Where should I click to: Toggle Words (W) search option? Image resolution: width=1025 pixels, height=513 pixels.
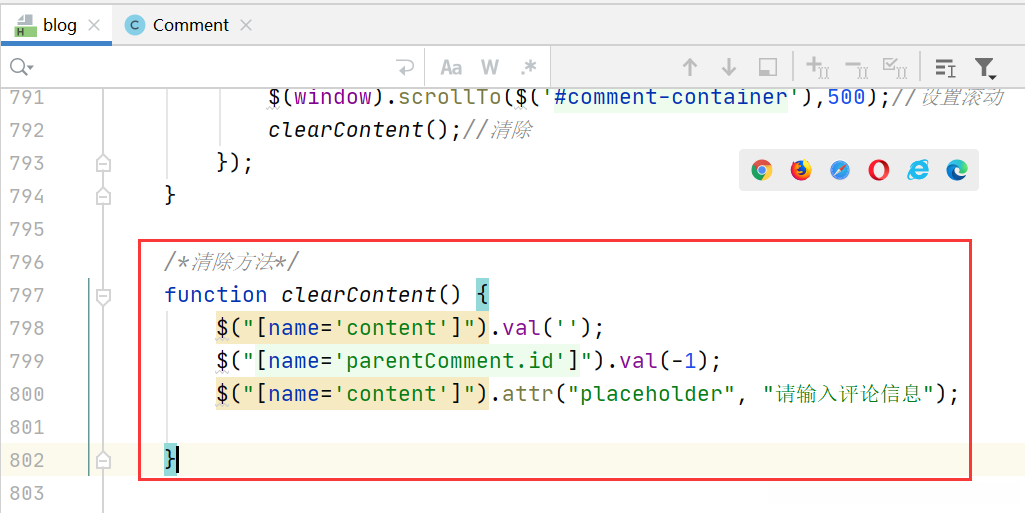pos(490,67)
